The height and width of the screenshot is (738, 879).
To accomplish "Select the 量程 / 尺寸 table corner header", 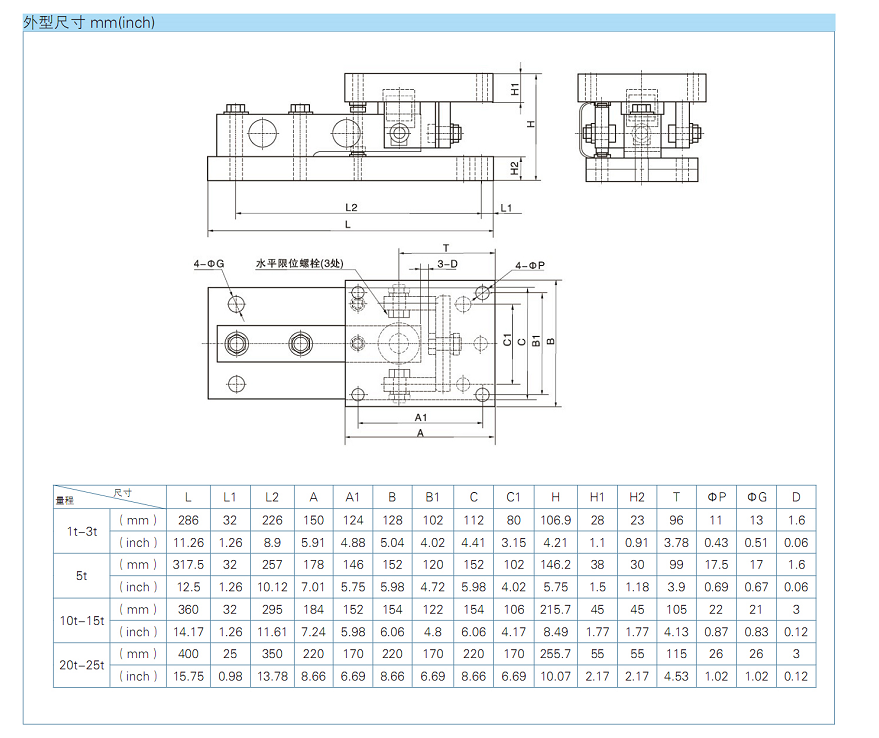I will [x=109, y=497].
